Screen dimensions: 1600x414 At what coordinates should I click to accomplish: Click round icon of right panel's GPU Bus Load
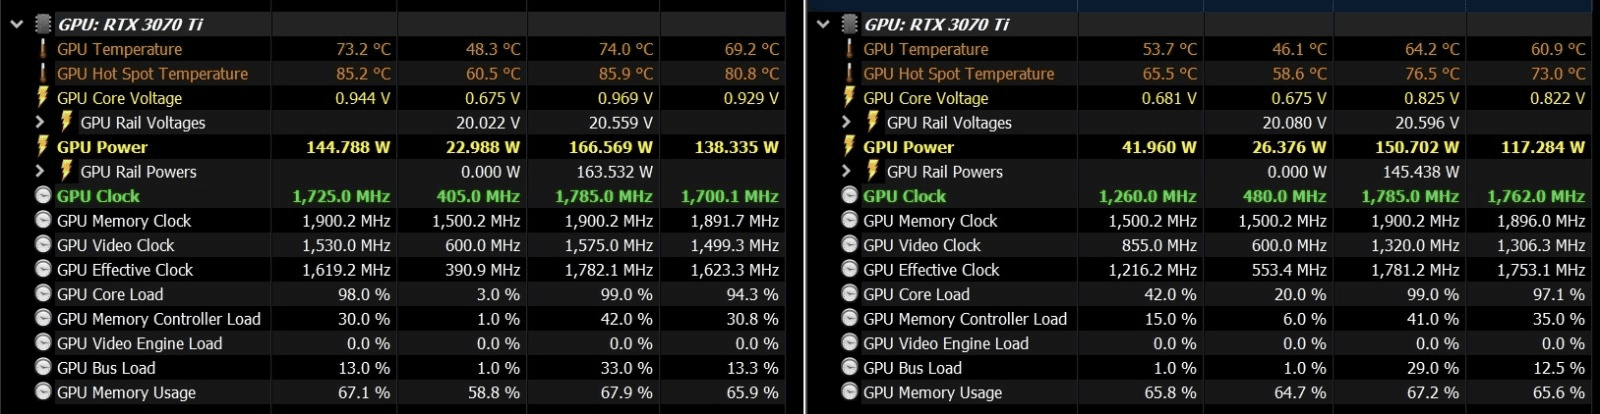(850, 367)
